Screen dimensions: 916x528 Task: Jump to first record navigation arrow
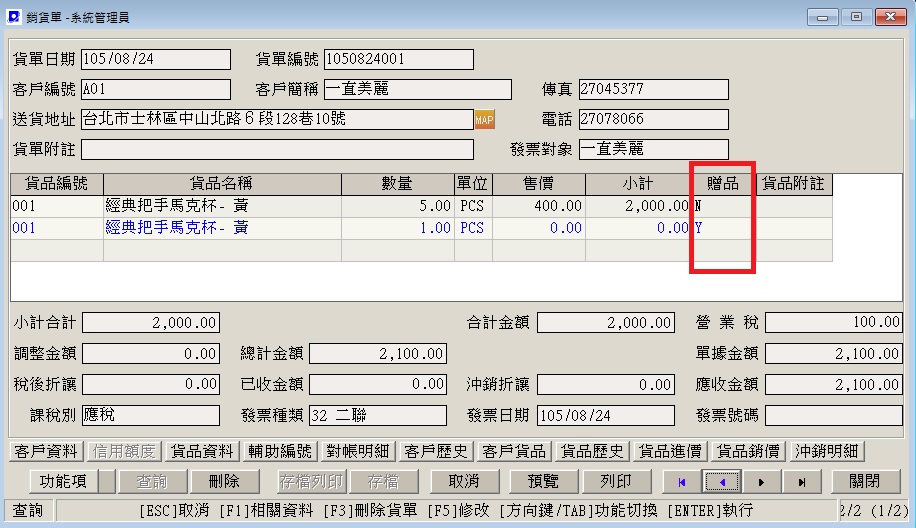point(682,482)
